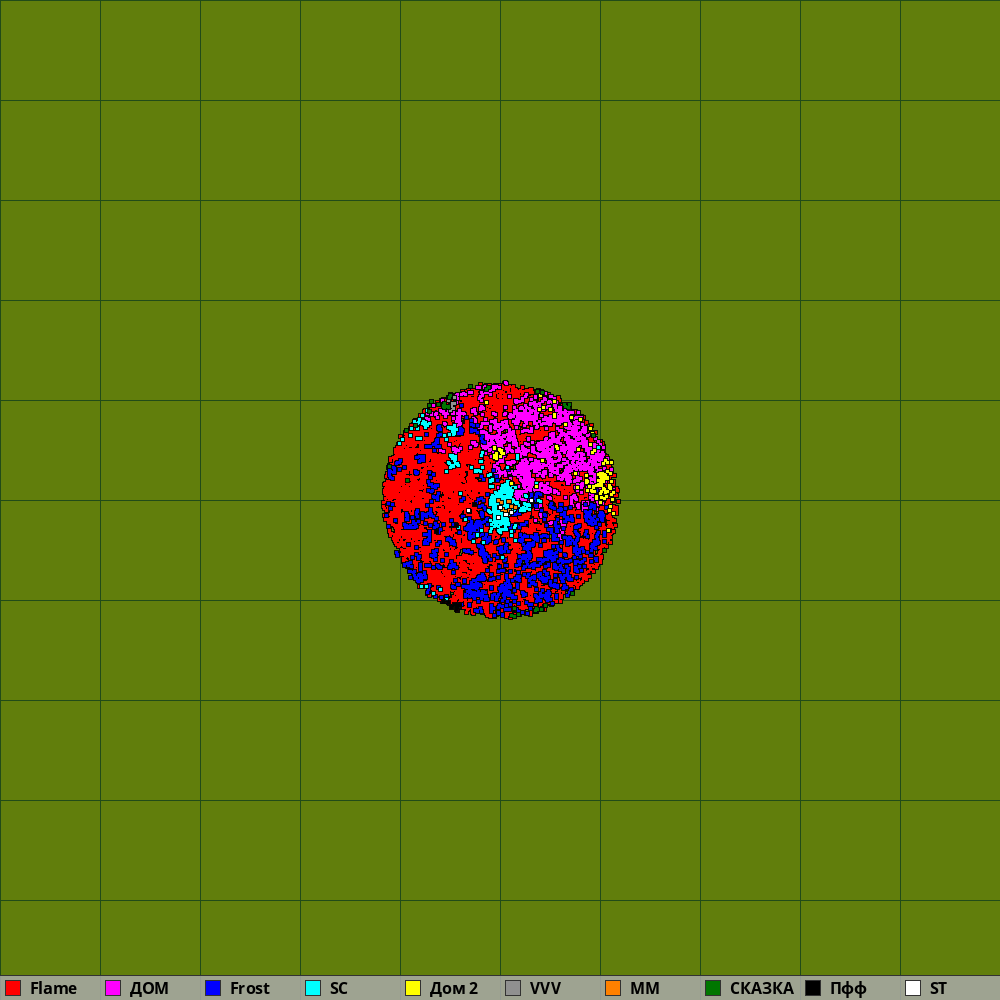Click the yellow Дом 2 cluster on the map's east edge
This screenshot has width=1000, height=1000.
tap(603, 485)
